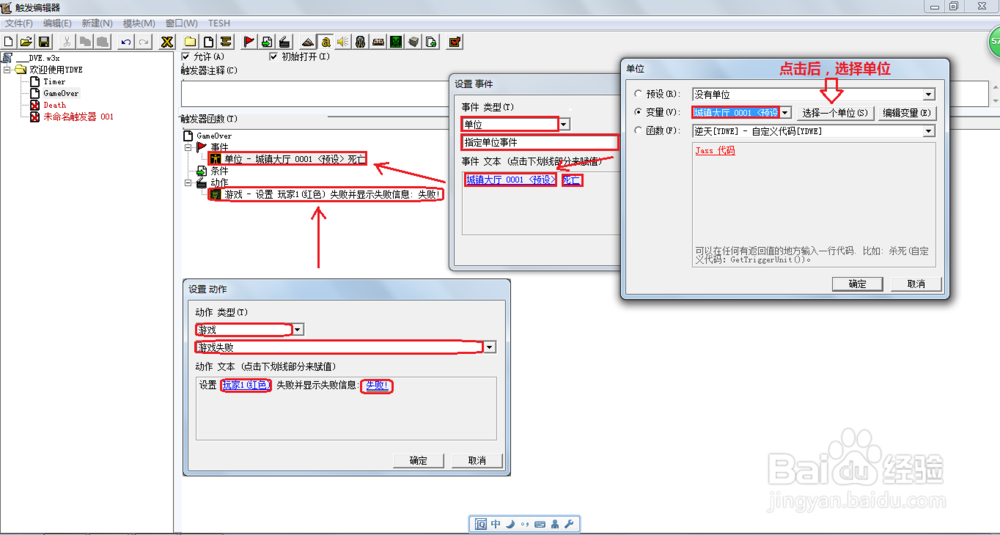Open the 编辑(E) menu
The height and width of the screenshot is (535, 1000).
[57, 23]
